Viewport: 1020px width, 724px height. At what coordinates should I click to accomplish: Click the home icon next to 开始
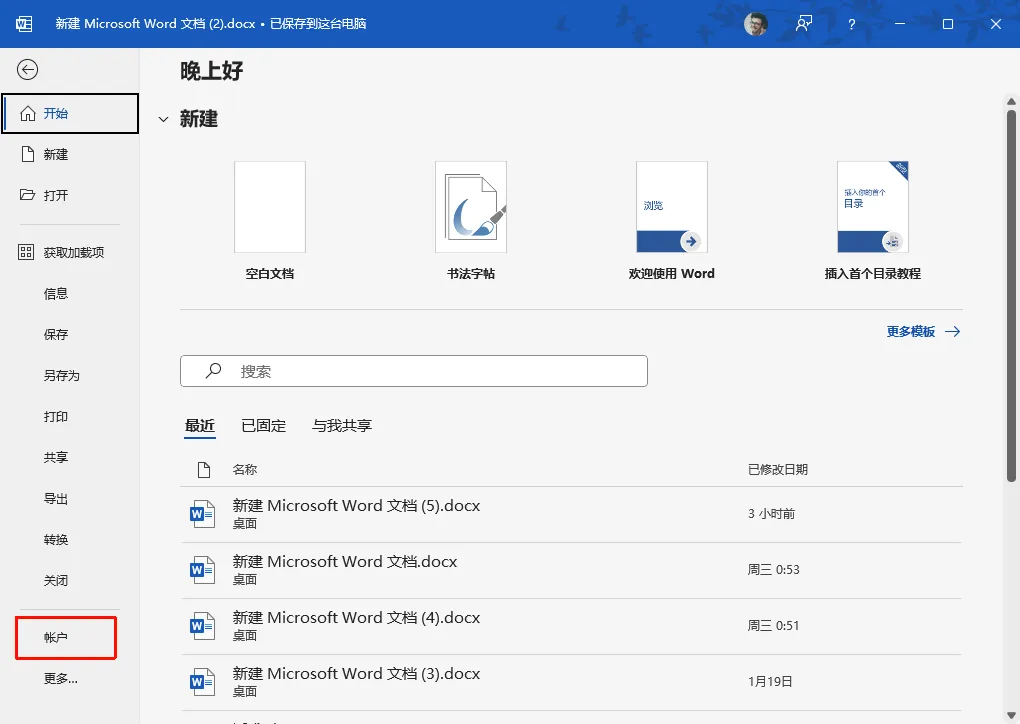(27, 113)
